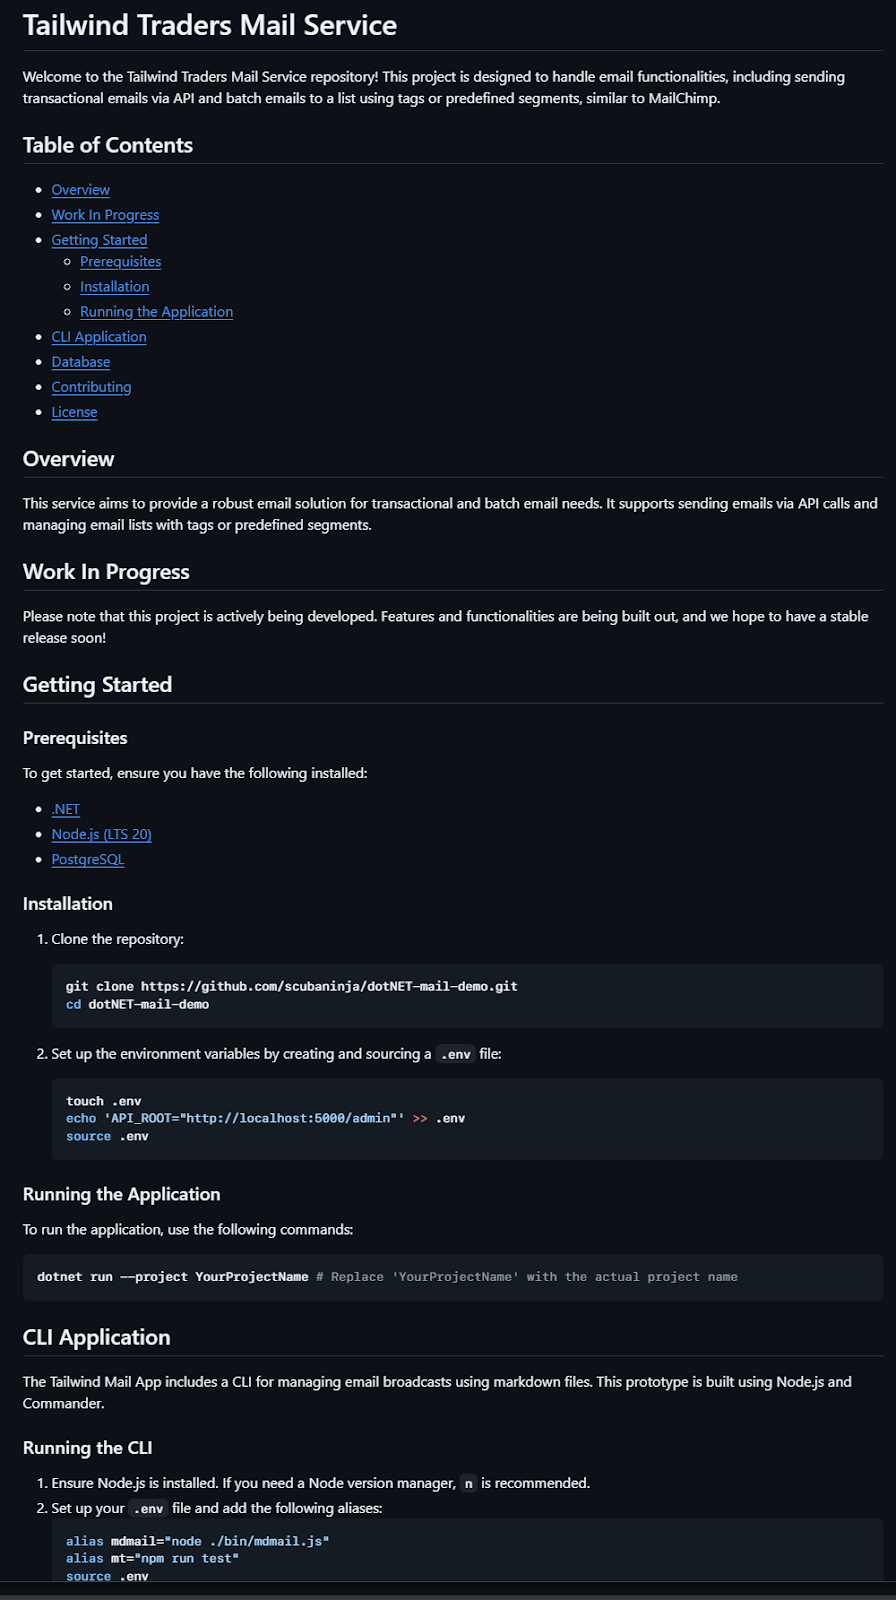Click the License link
Image resolution: width=896 pixels, height=1600 pixels.
pyautogui.click(x=74, y=412)
